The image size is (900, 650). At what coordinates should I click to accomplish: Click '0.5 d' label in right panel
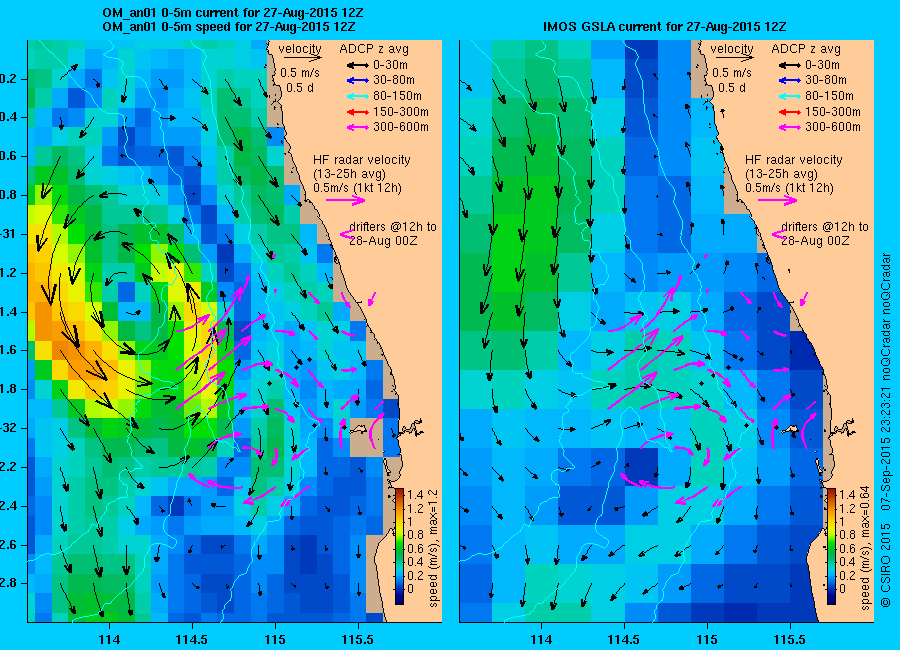click(x=732, y=88)
